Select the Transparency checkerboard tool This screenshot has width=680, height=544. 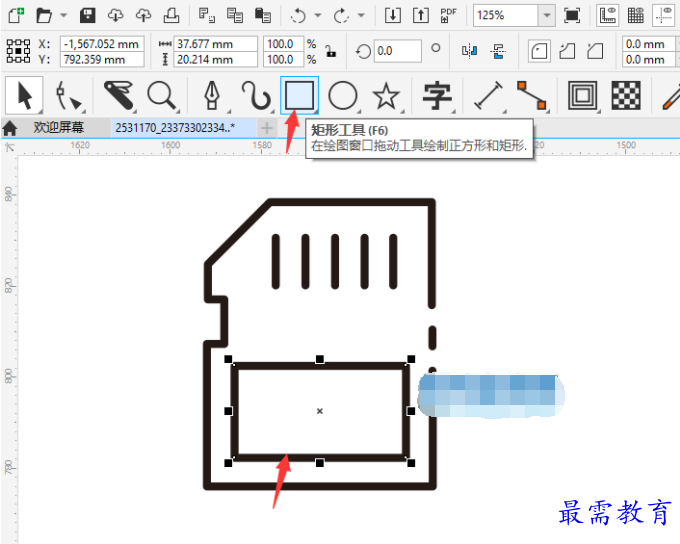[x=626, y=95]
